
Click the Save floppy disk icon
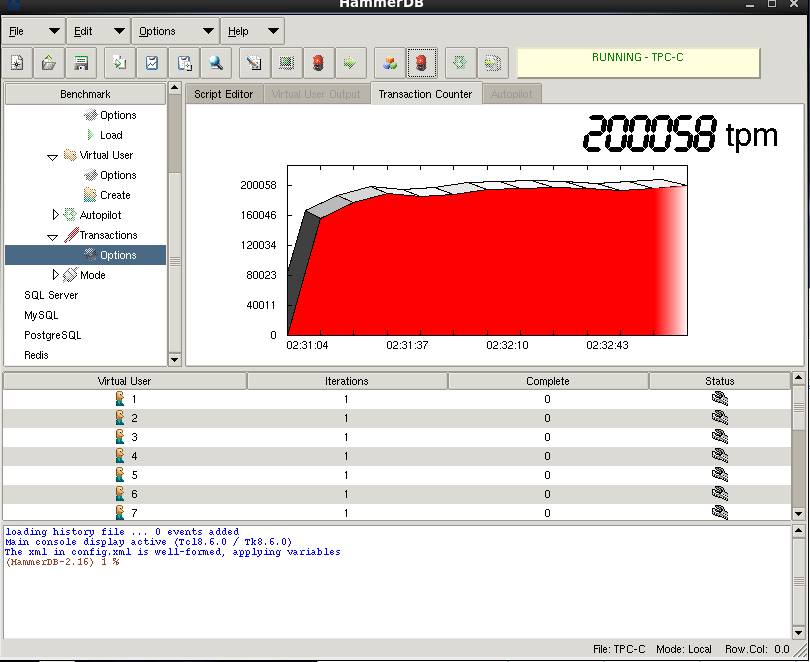(x=81, y=63)
